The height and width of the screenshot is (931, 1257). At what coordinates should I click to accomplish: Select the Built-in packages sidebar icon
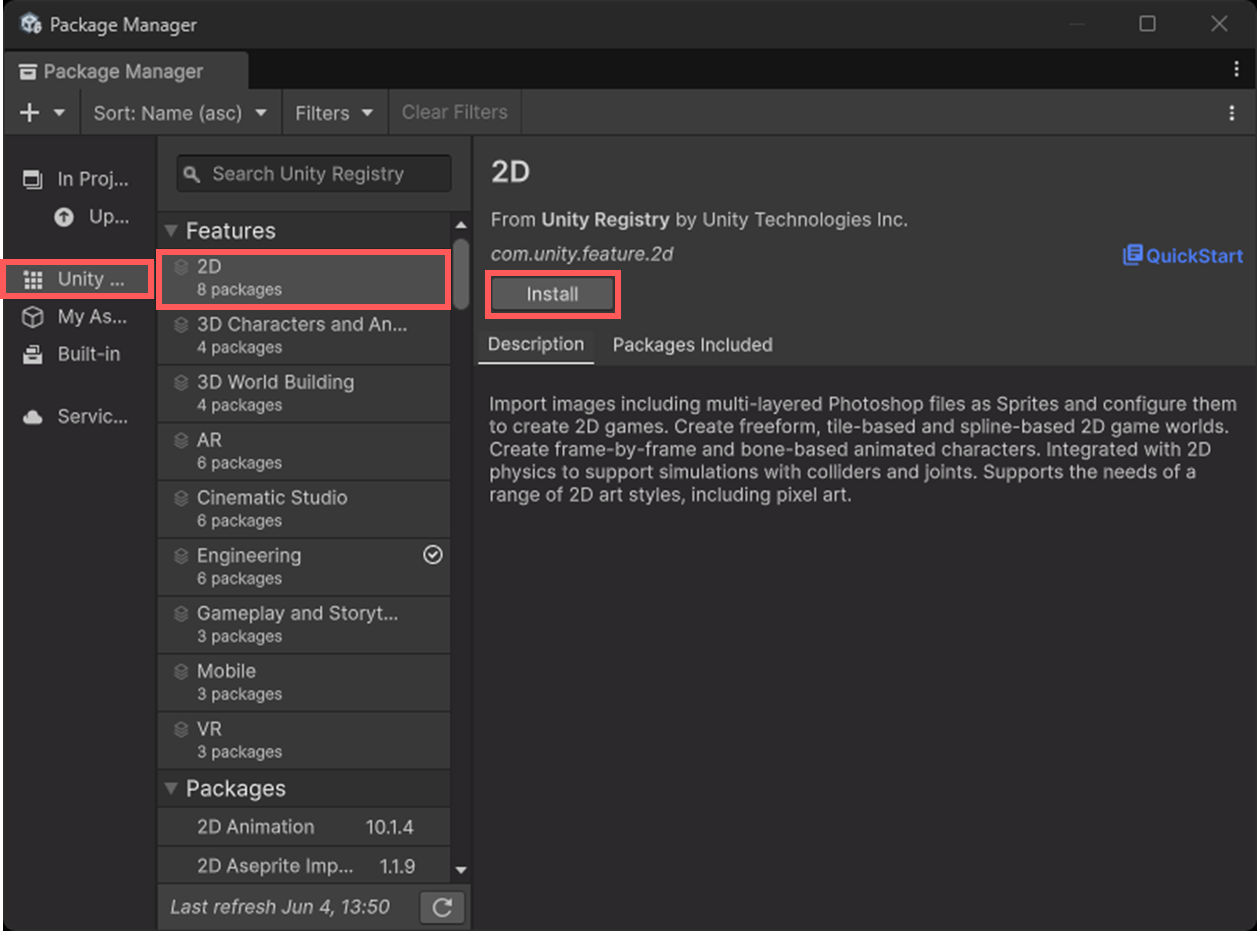pos(33,354)
